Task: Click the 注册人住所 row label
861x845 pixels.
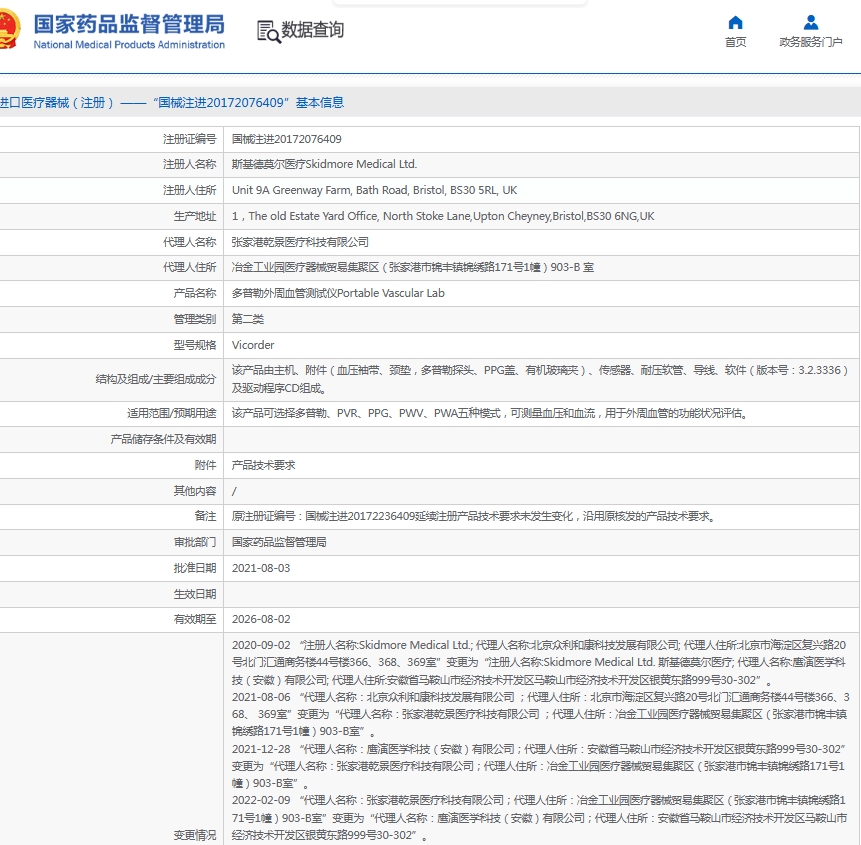Action: [x=189, y=190]
